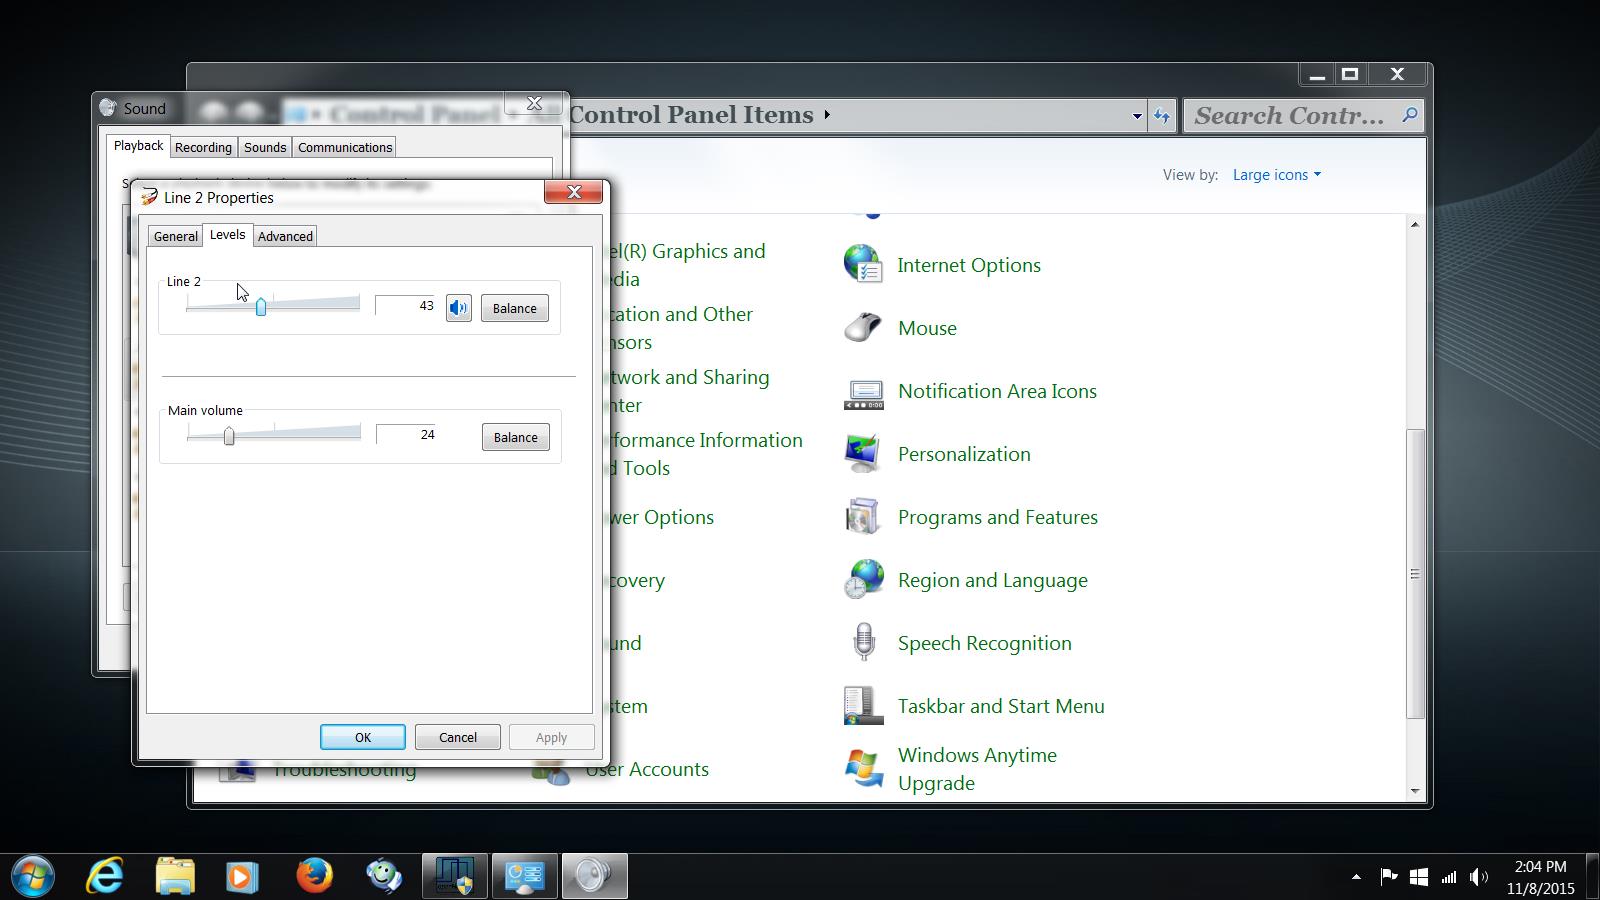Close the Sound window

point(535,104)
